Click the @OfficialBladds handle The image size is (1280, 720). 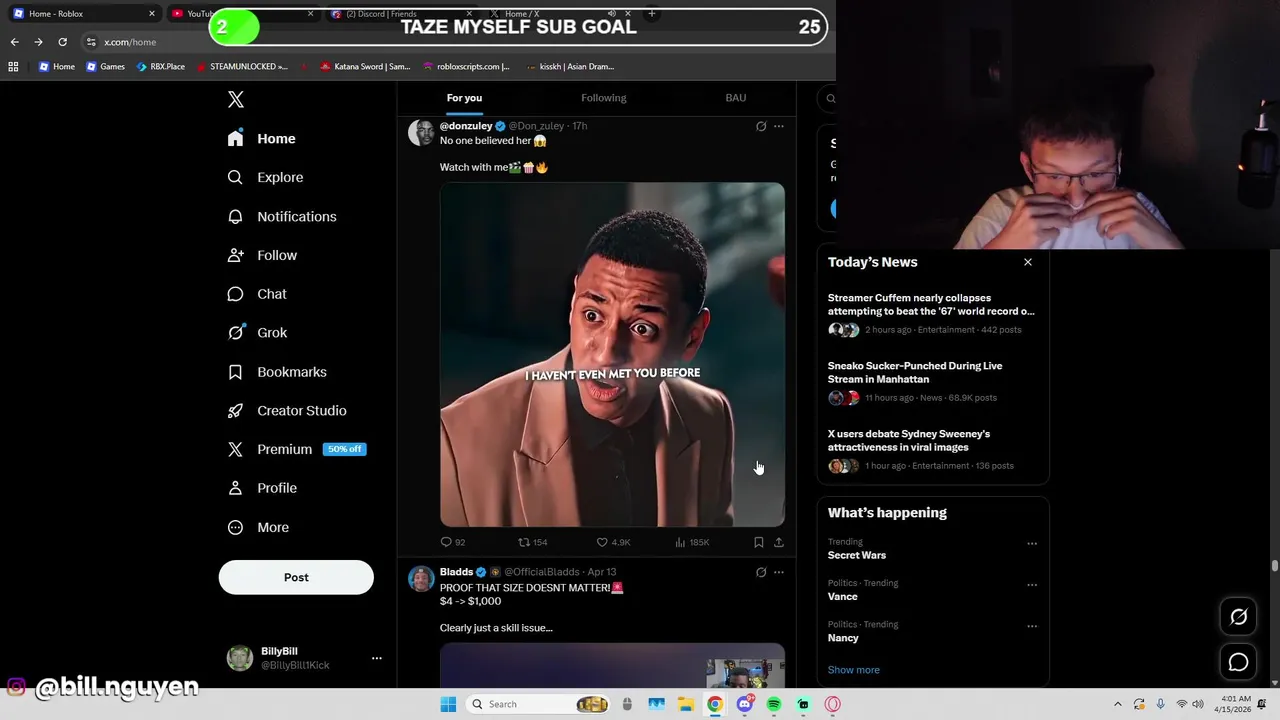pyautogui.click(x=541, y=572)
